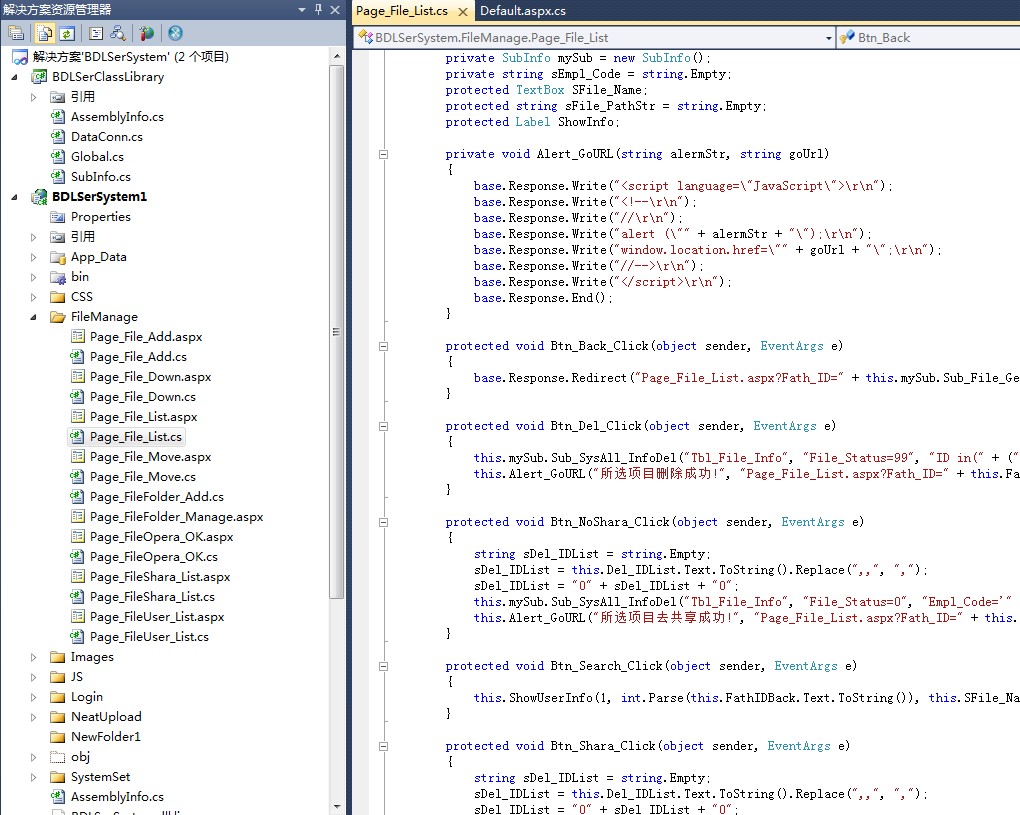Select the NewFolder1 folder
The height and width of the screenshot is (815, 1020).
[105, 737]
